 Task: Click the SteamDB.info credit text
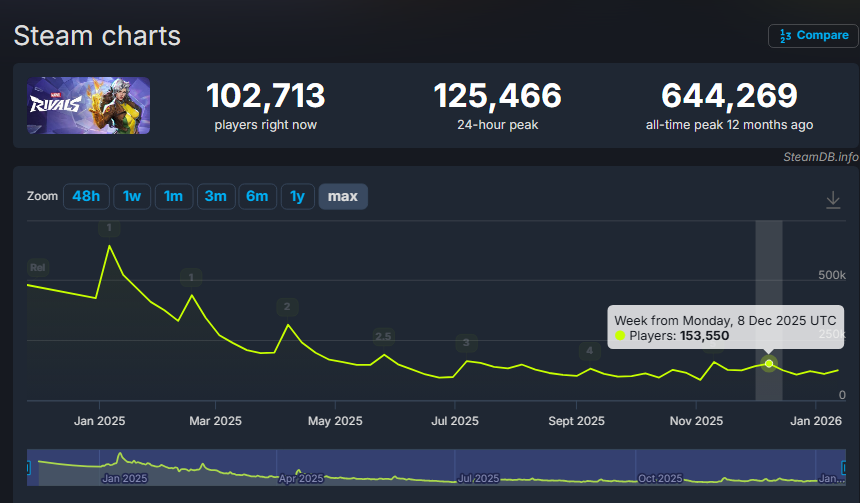click(x=821, y=157)
